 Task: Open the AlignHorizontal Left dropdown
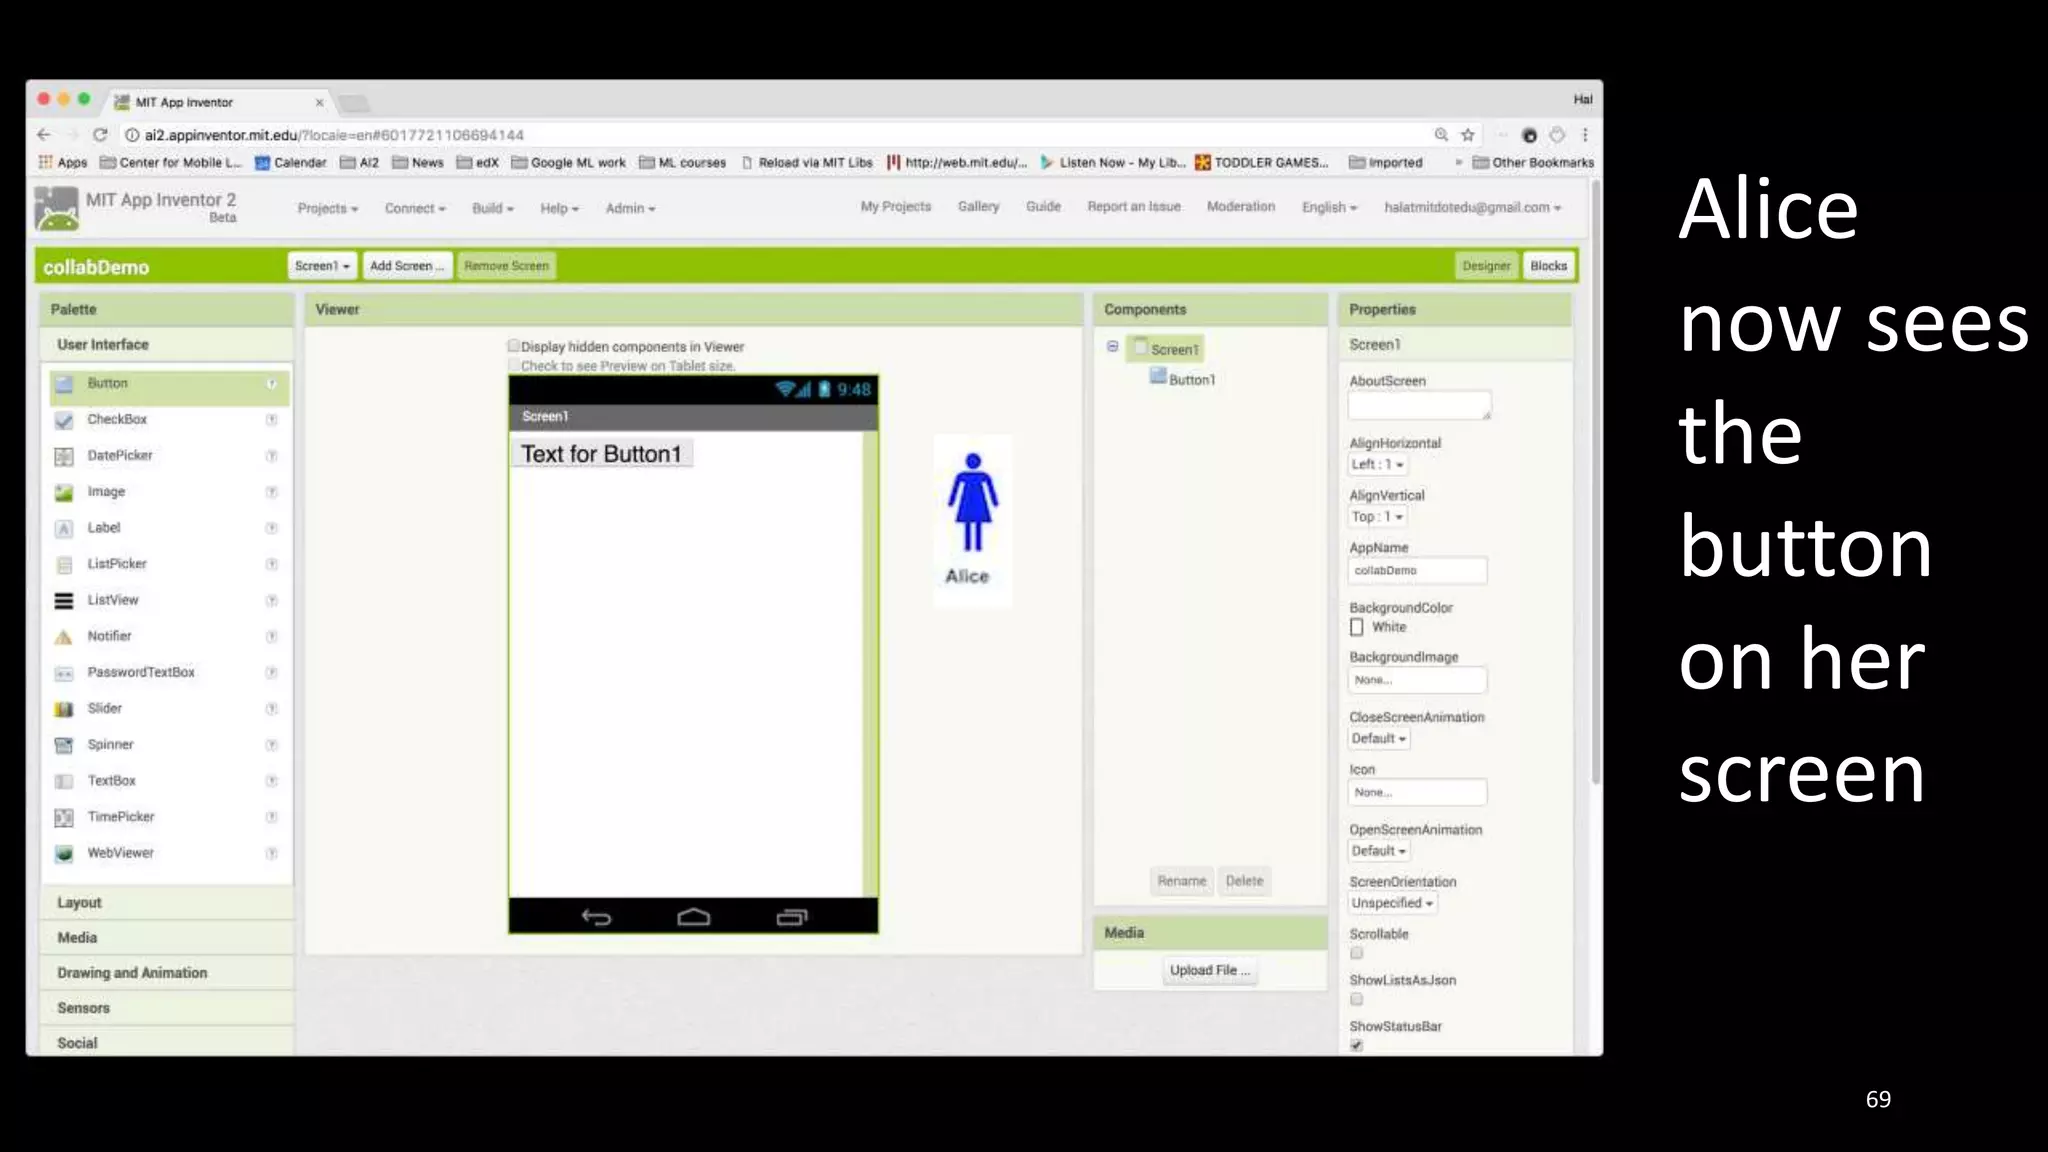click(1377, 465)
